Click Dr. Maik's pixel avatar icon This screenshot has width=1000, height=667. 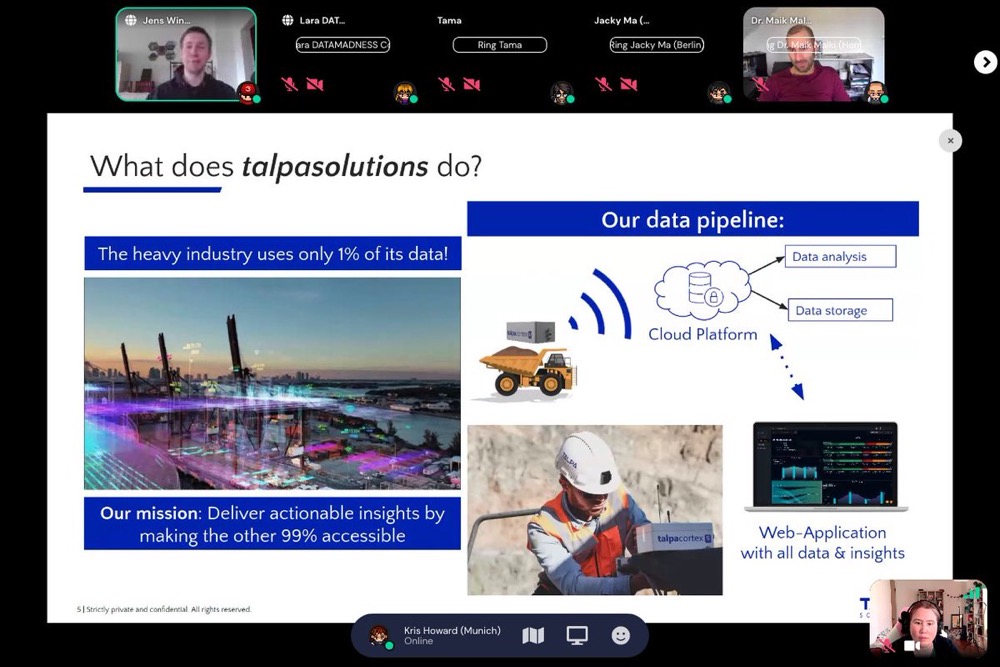tap(876, 92)
